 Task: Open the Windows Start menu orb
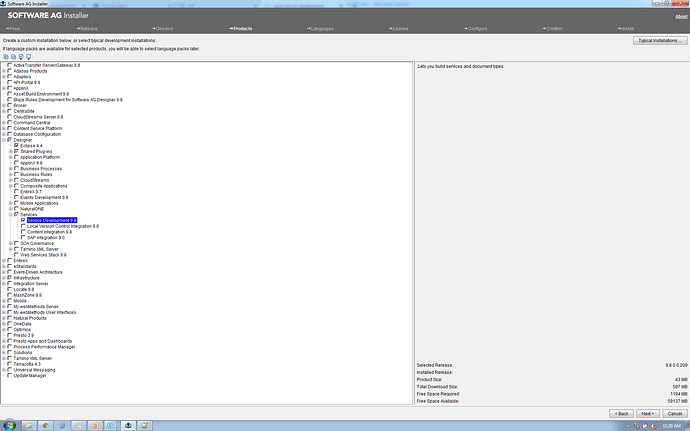[x=9, y=425]
